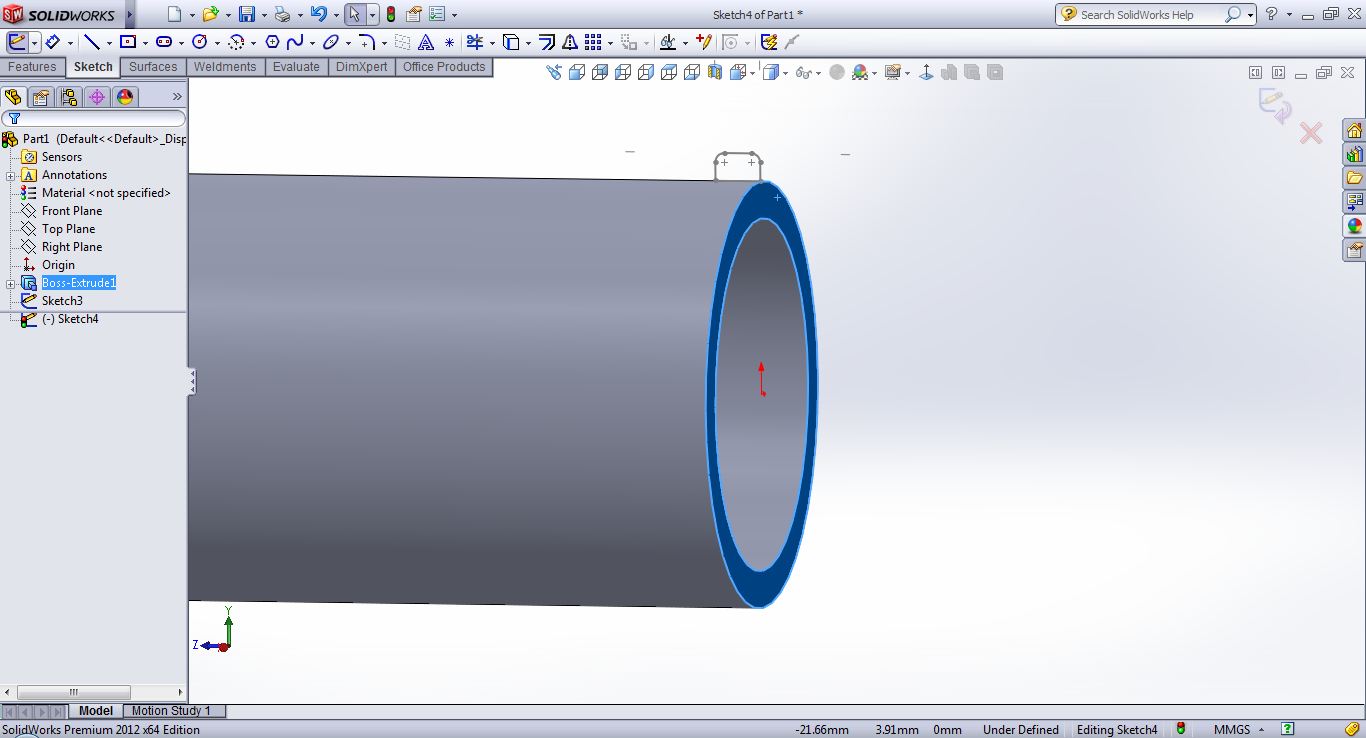Select the Spline tool
The width and height of the screenshot is (1366, 738).
coord(295,42)
